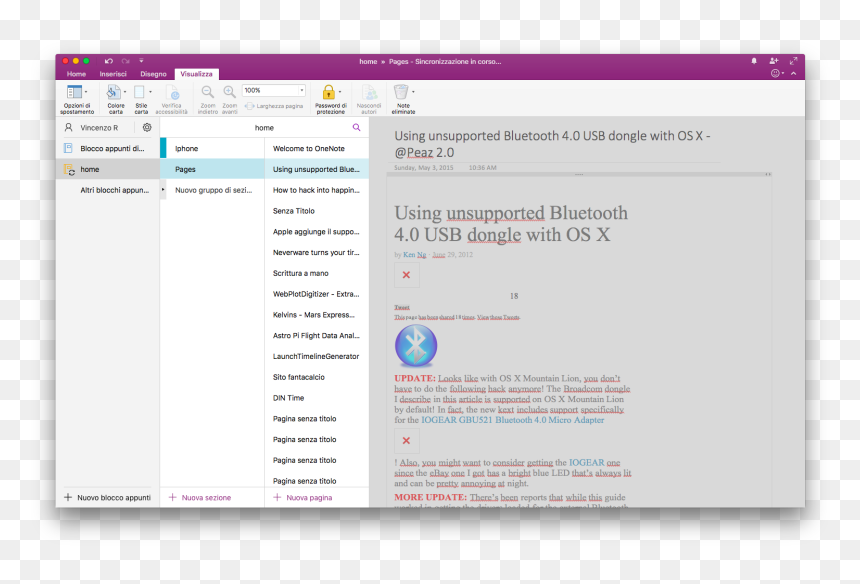
Task: Open the 'Welcome to OneNote' page
Action: click(x=316, y=148)
